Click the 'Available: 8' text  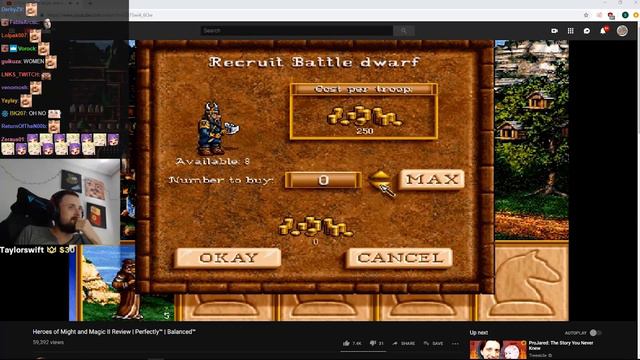click(x=213, y=162)
